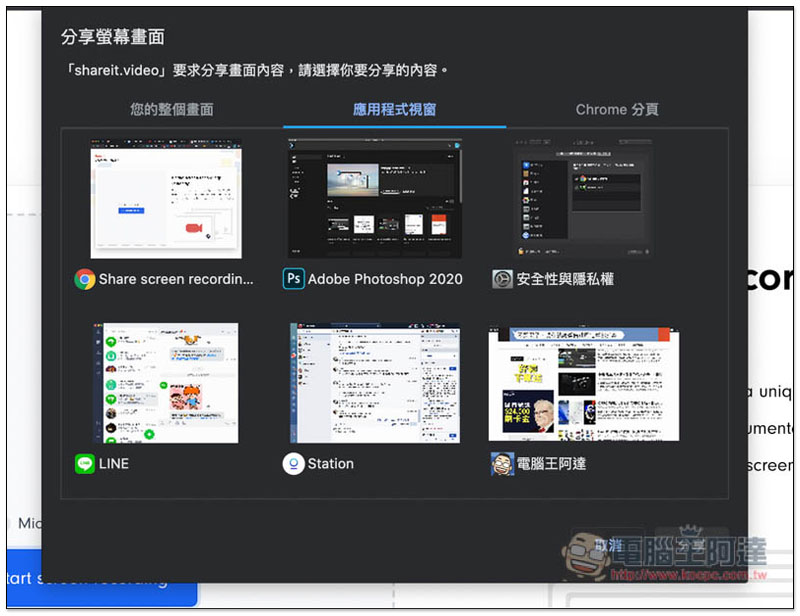This screenshot has height=616, width=800.
Task: Click the green LINE app icon
Action: (85, 464)
